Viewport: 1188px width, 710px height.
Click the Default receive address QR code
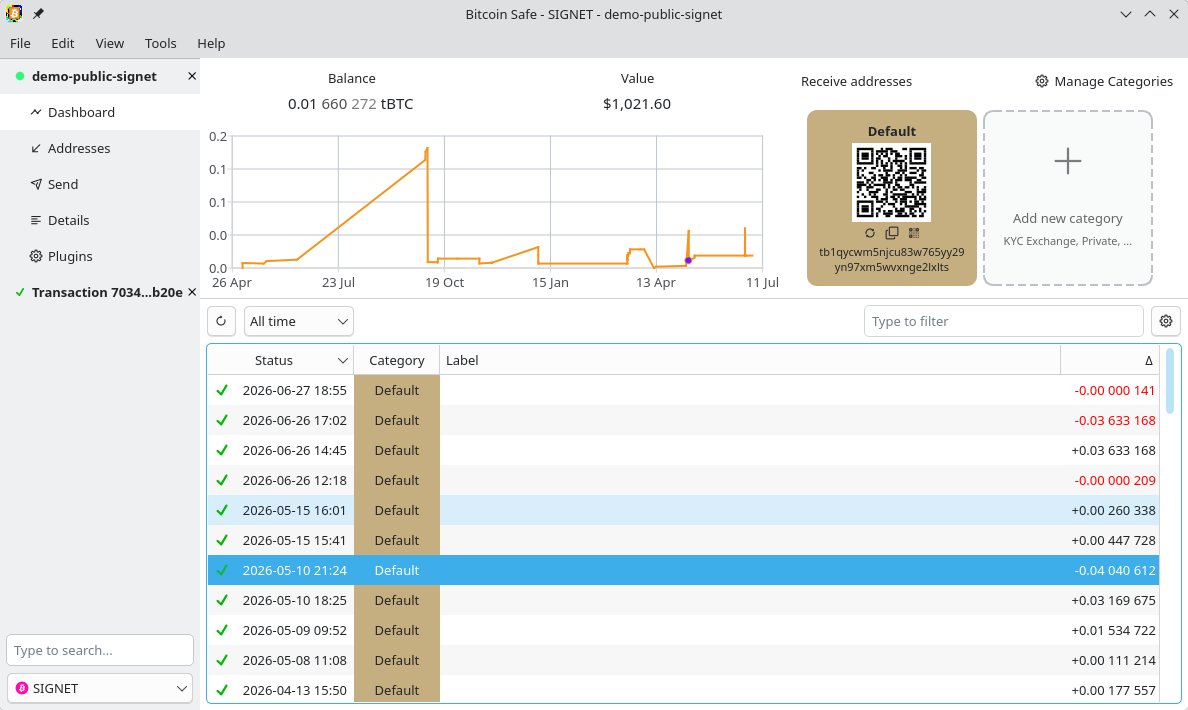coord(891,183)
